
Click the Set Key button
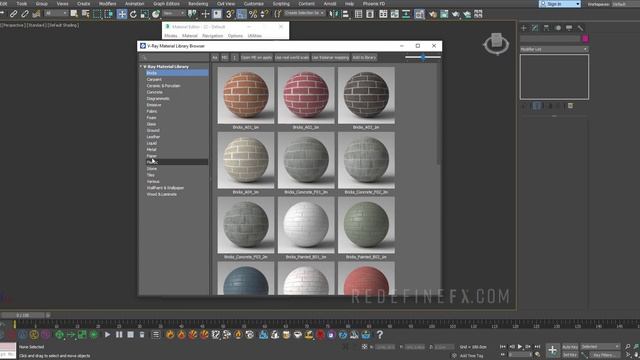tap(570, 355)
